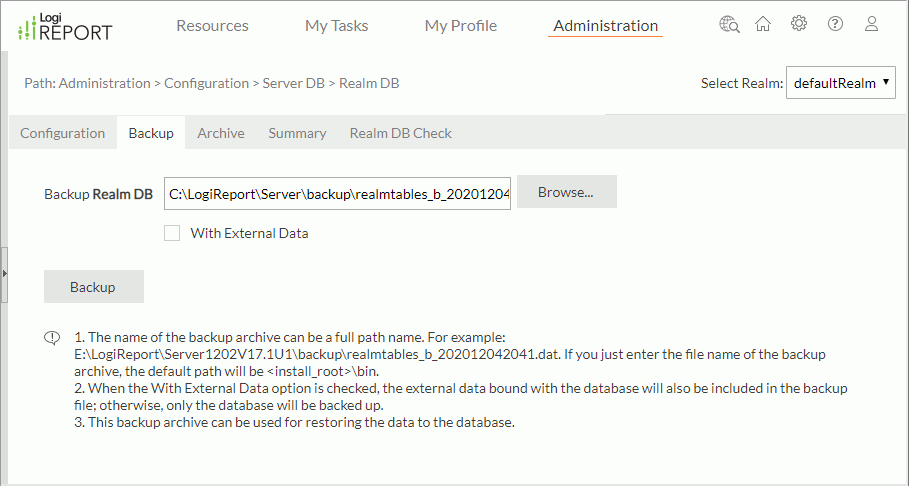The width and height of the screenshot is (909, 486).
Task: Switch to the Archive tab
Action: (x=220, y=133)
